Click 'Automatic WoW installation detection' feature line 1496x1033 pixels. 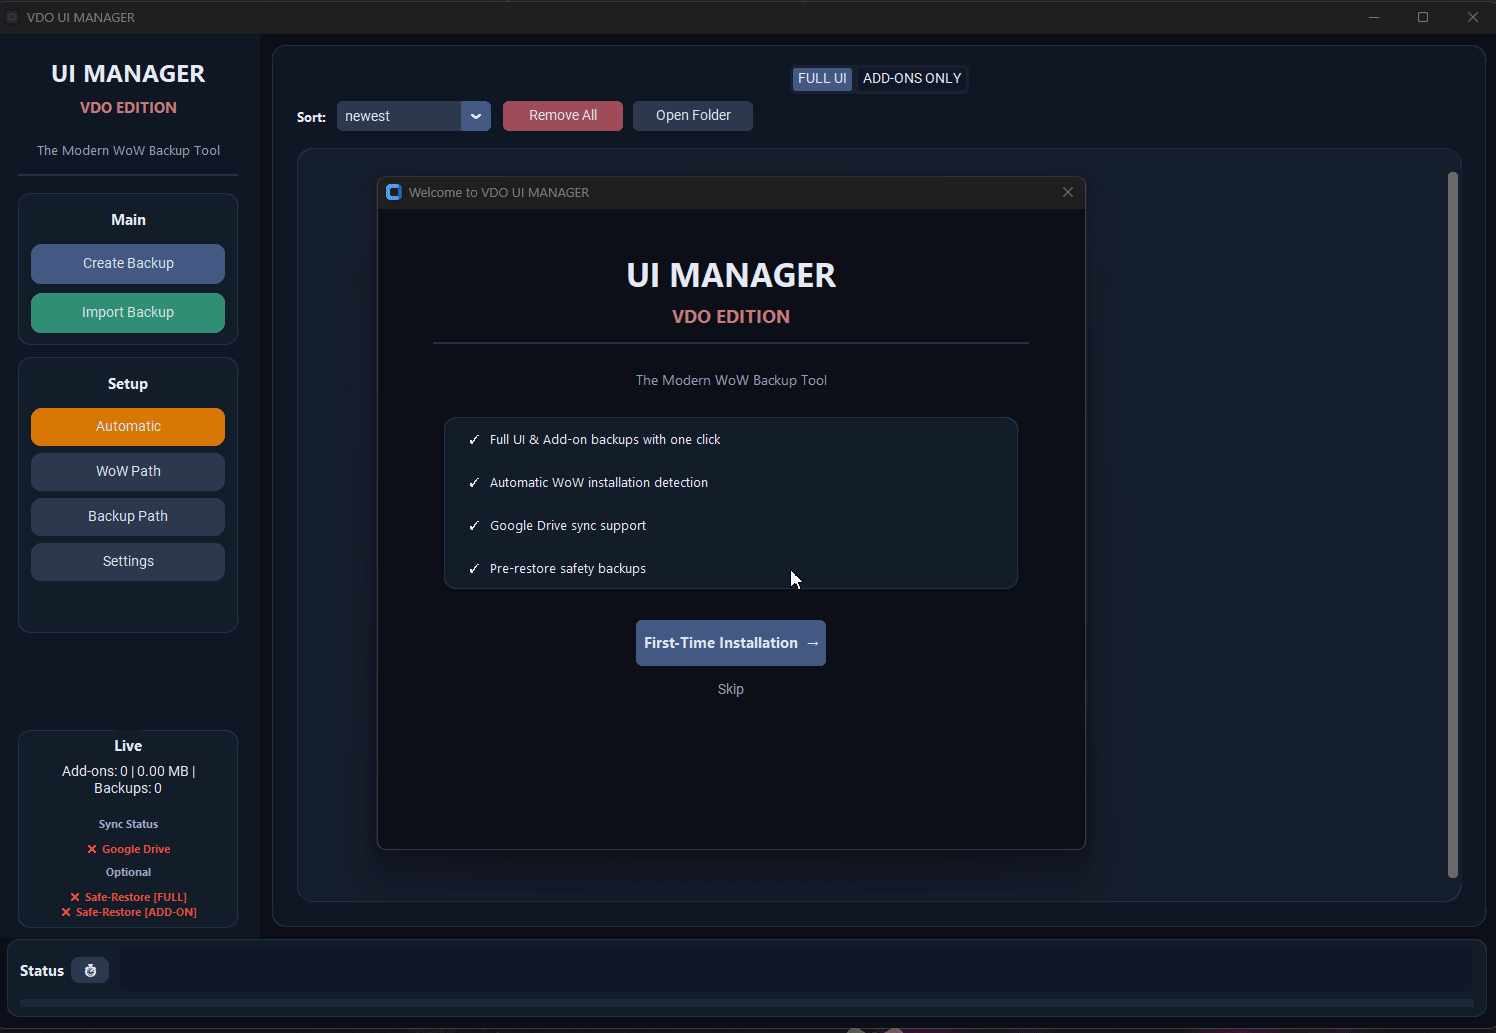point(599,482)
